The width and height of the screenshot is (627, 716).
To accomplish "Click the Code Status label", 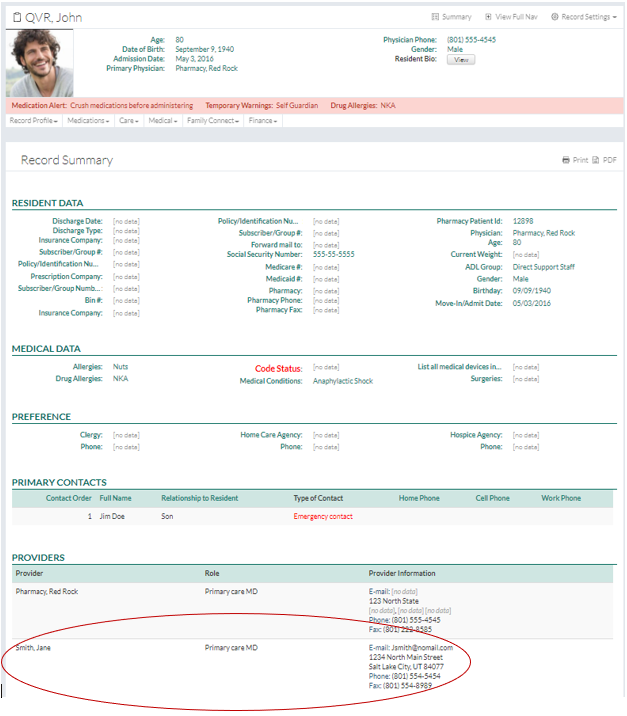I will [278, 368].
